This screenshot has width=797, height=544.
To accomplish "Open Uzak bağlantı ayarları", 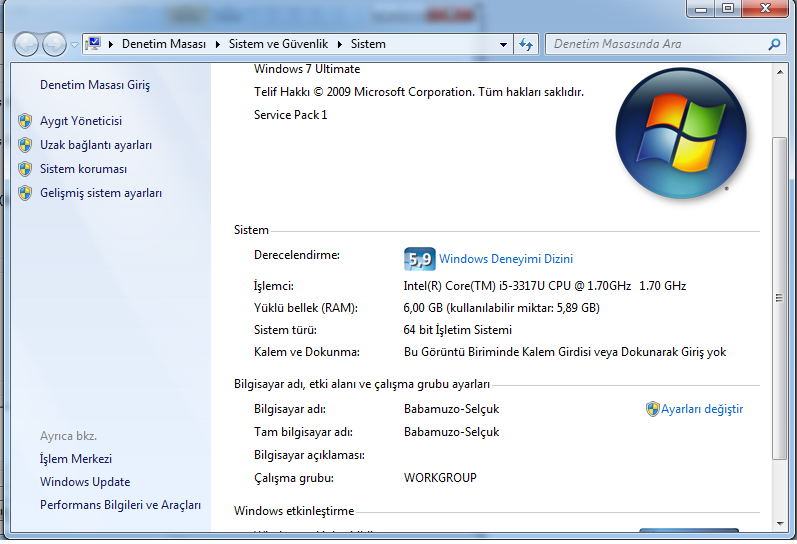I will click(96, 145).
